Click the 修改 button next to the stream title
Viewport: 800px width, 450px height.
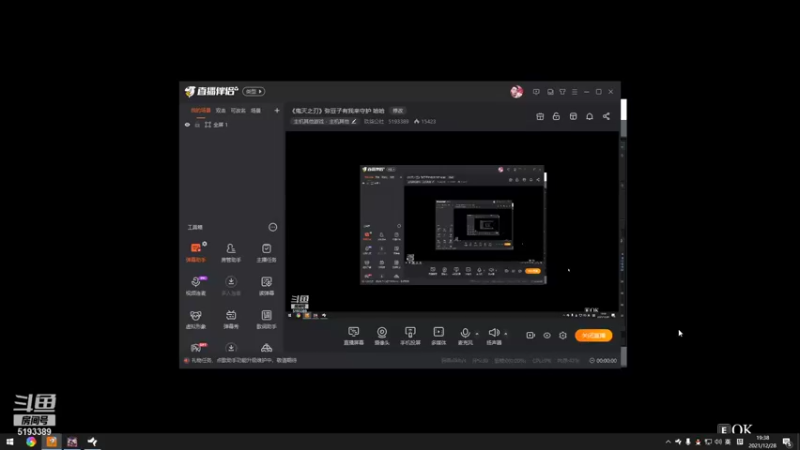click(397, 111)
